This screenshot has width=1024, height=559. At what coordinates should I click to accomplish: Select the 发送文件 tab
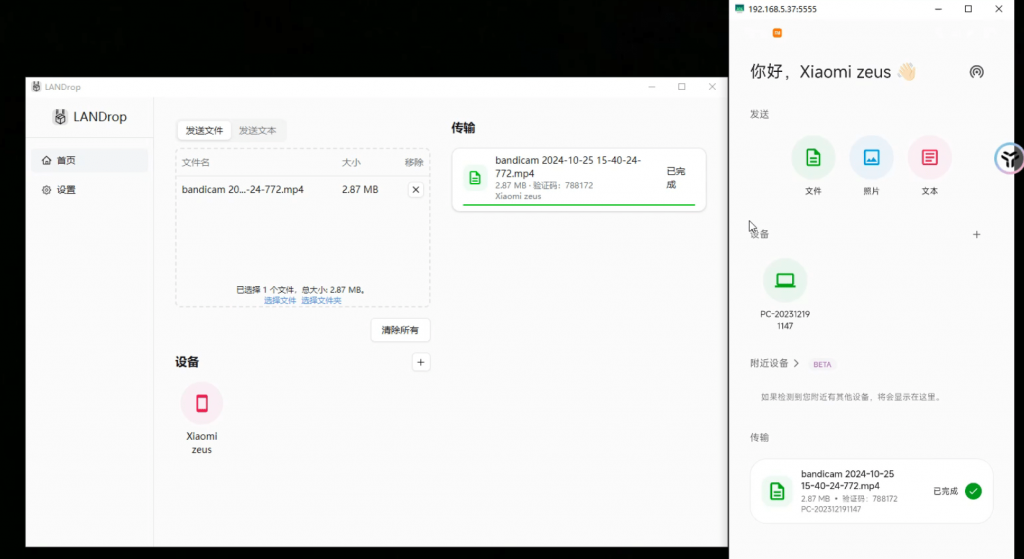204,130
